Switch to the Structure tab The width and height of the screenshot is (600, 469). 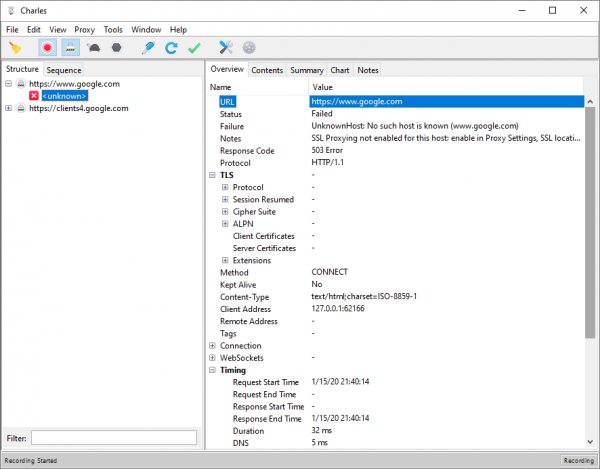point(22,69)
